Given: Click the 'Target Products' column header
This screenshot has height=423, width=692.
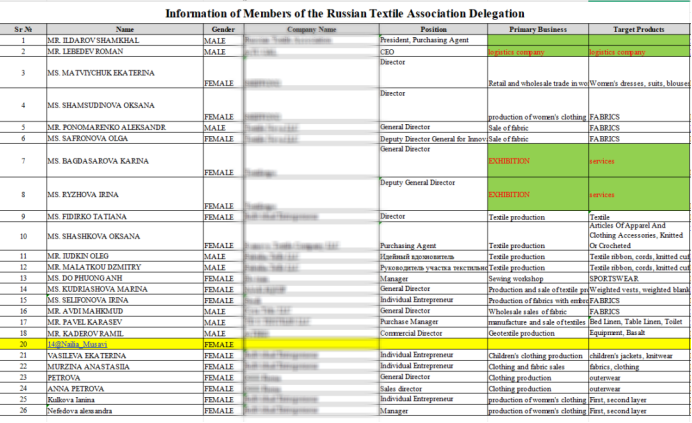Looking at the screenshot, I should pos(639,29).
